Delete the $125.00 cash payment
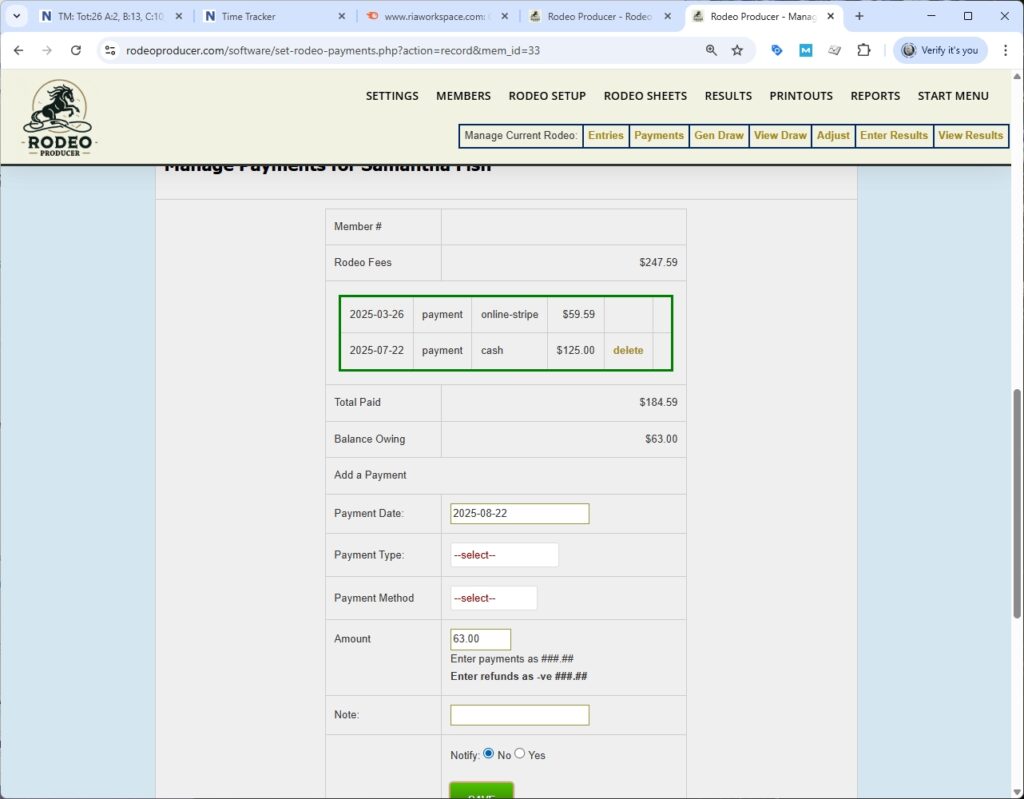This screenshot has height=799, width=1024. pos(628,350)
